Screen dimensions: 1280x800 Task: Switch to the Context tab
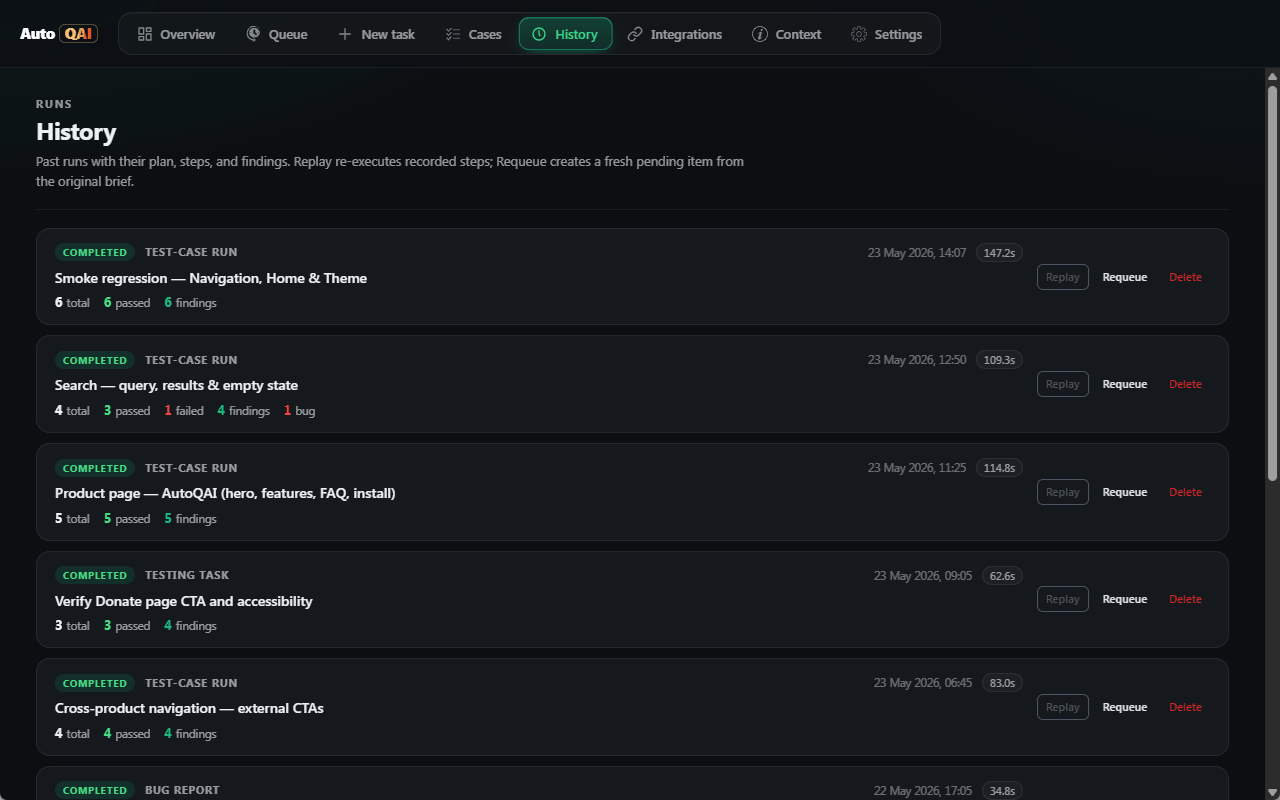(787, 34)
